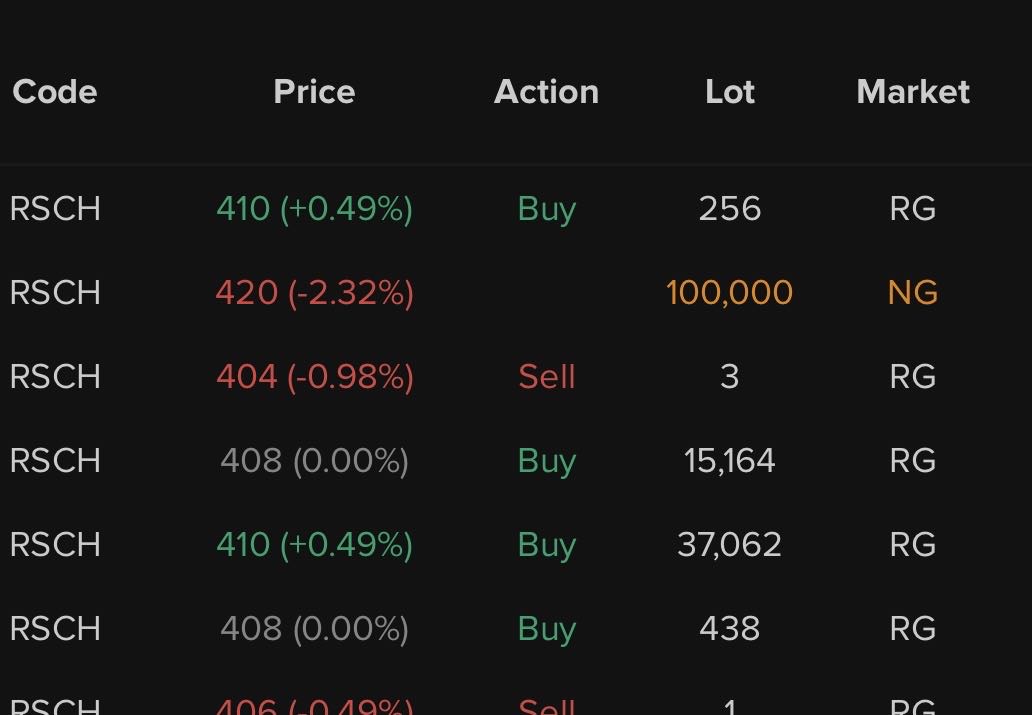1032x715 pixels.
Task: Click the 438 lot value
Action: click(730, 629)
